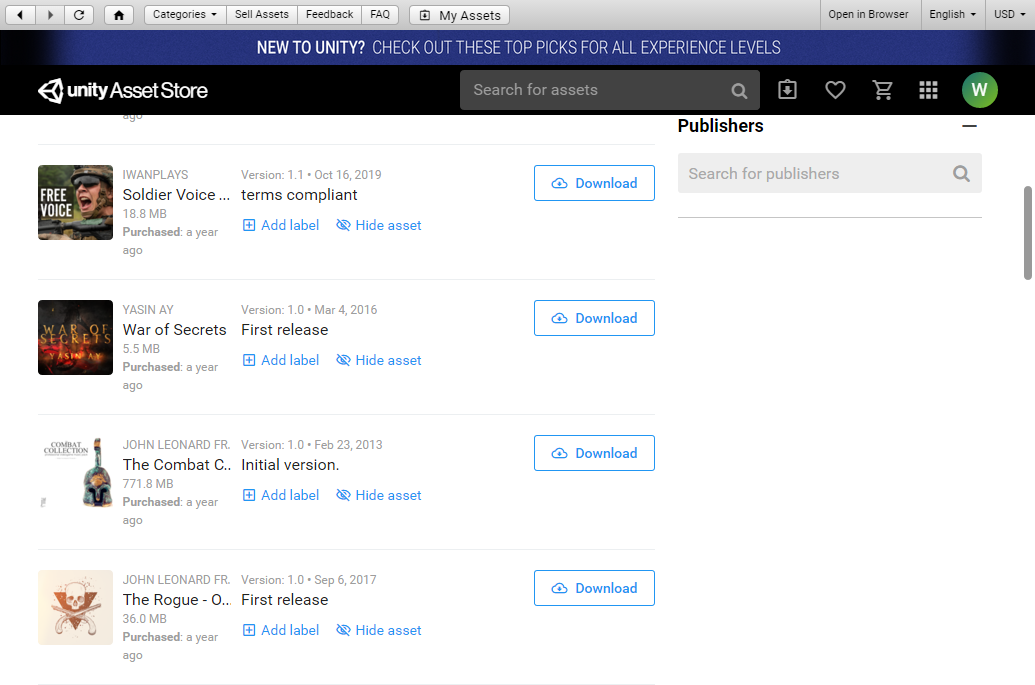Viewport: 1035px width, 685px height.
Task: Open the War of Secrets title
Action: click(x=174, y=330)
